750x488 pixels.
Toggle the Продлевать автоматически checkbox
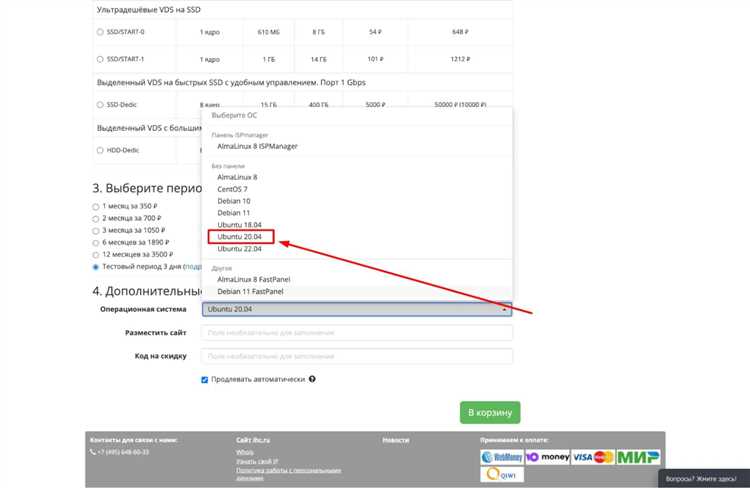205,379
